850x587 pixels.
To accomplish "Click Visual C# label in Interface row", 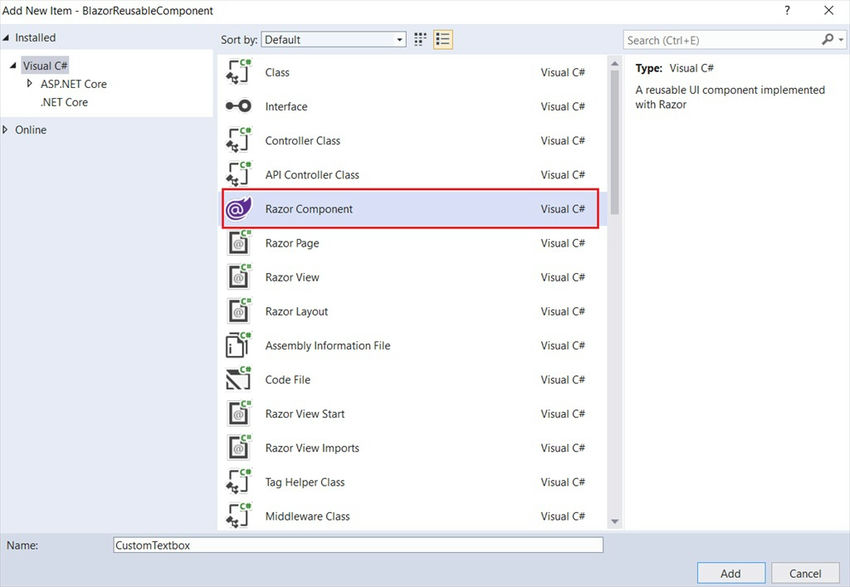I will click(563, 106).
